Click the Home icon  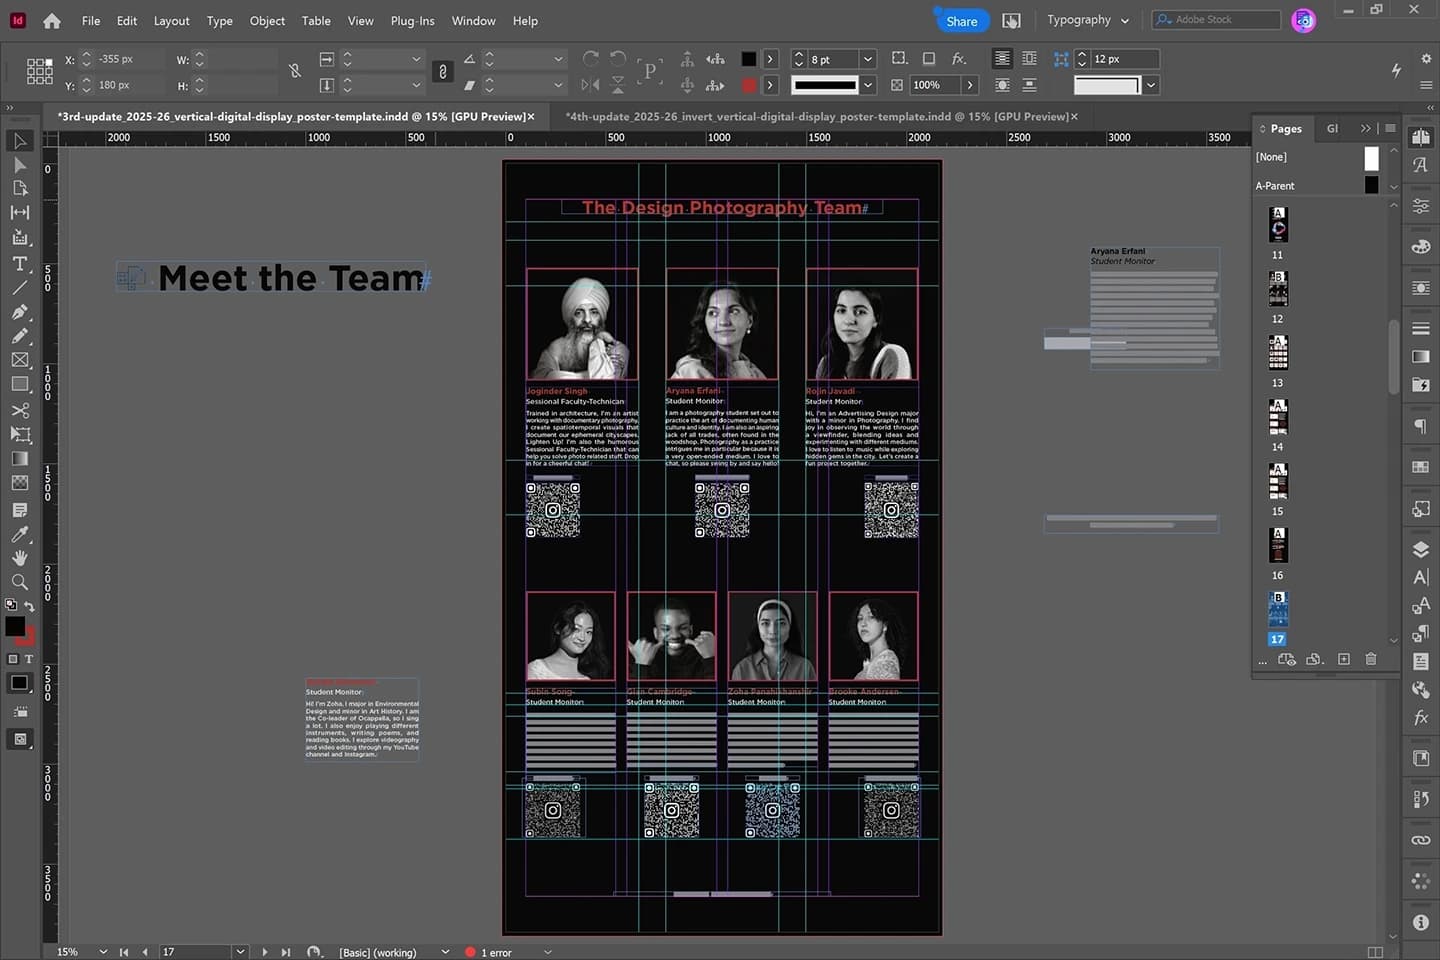[52, 21]
